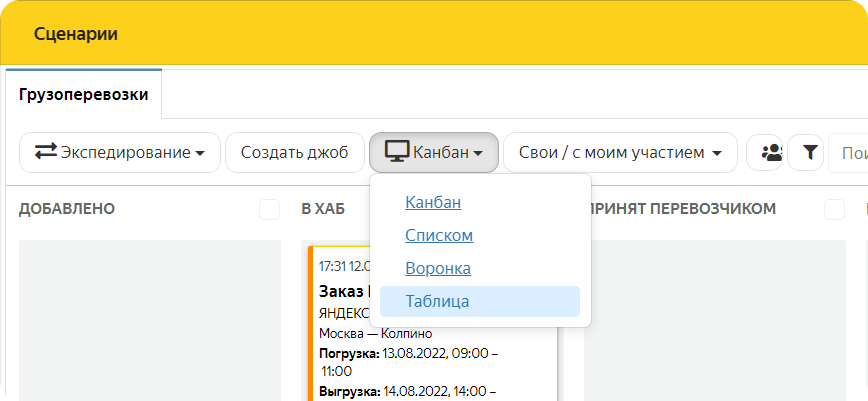Click the В ХАБ column header

tap(323, 209)
